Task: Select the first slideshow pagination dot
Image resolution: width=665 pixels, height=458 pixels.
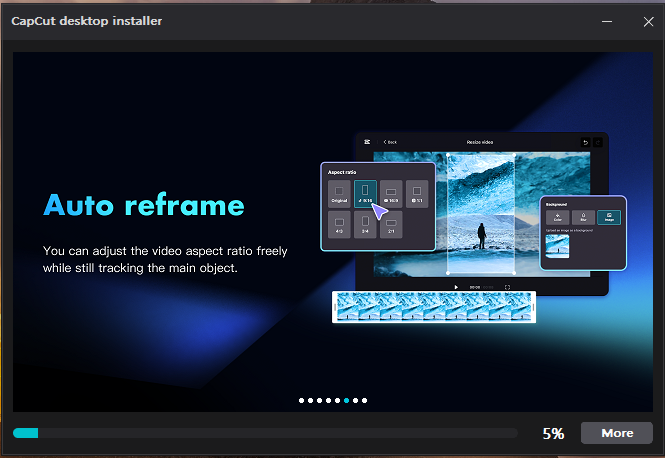Action: [x=301, y=400]
